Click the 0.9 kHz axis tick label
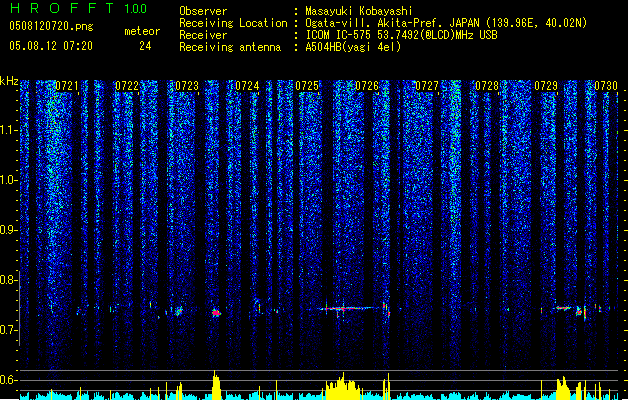Viewport: 629px width, 400px height. click(x=8, y=230)
